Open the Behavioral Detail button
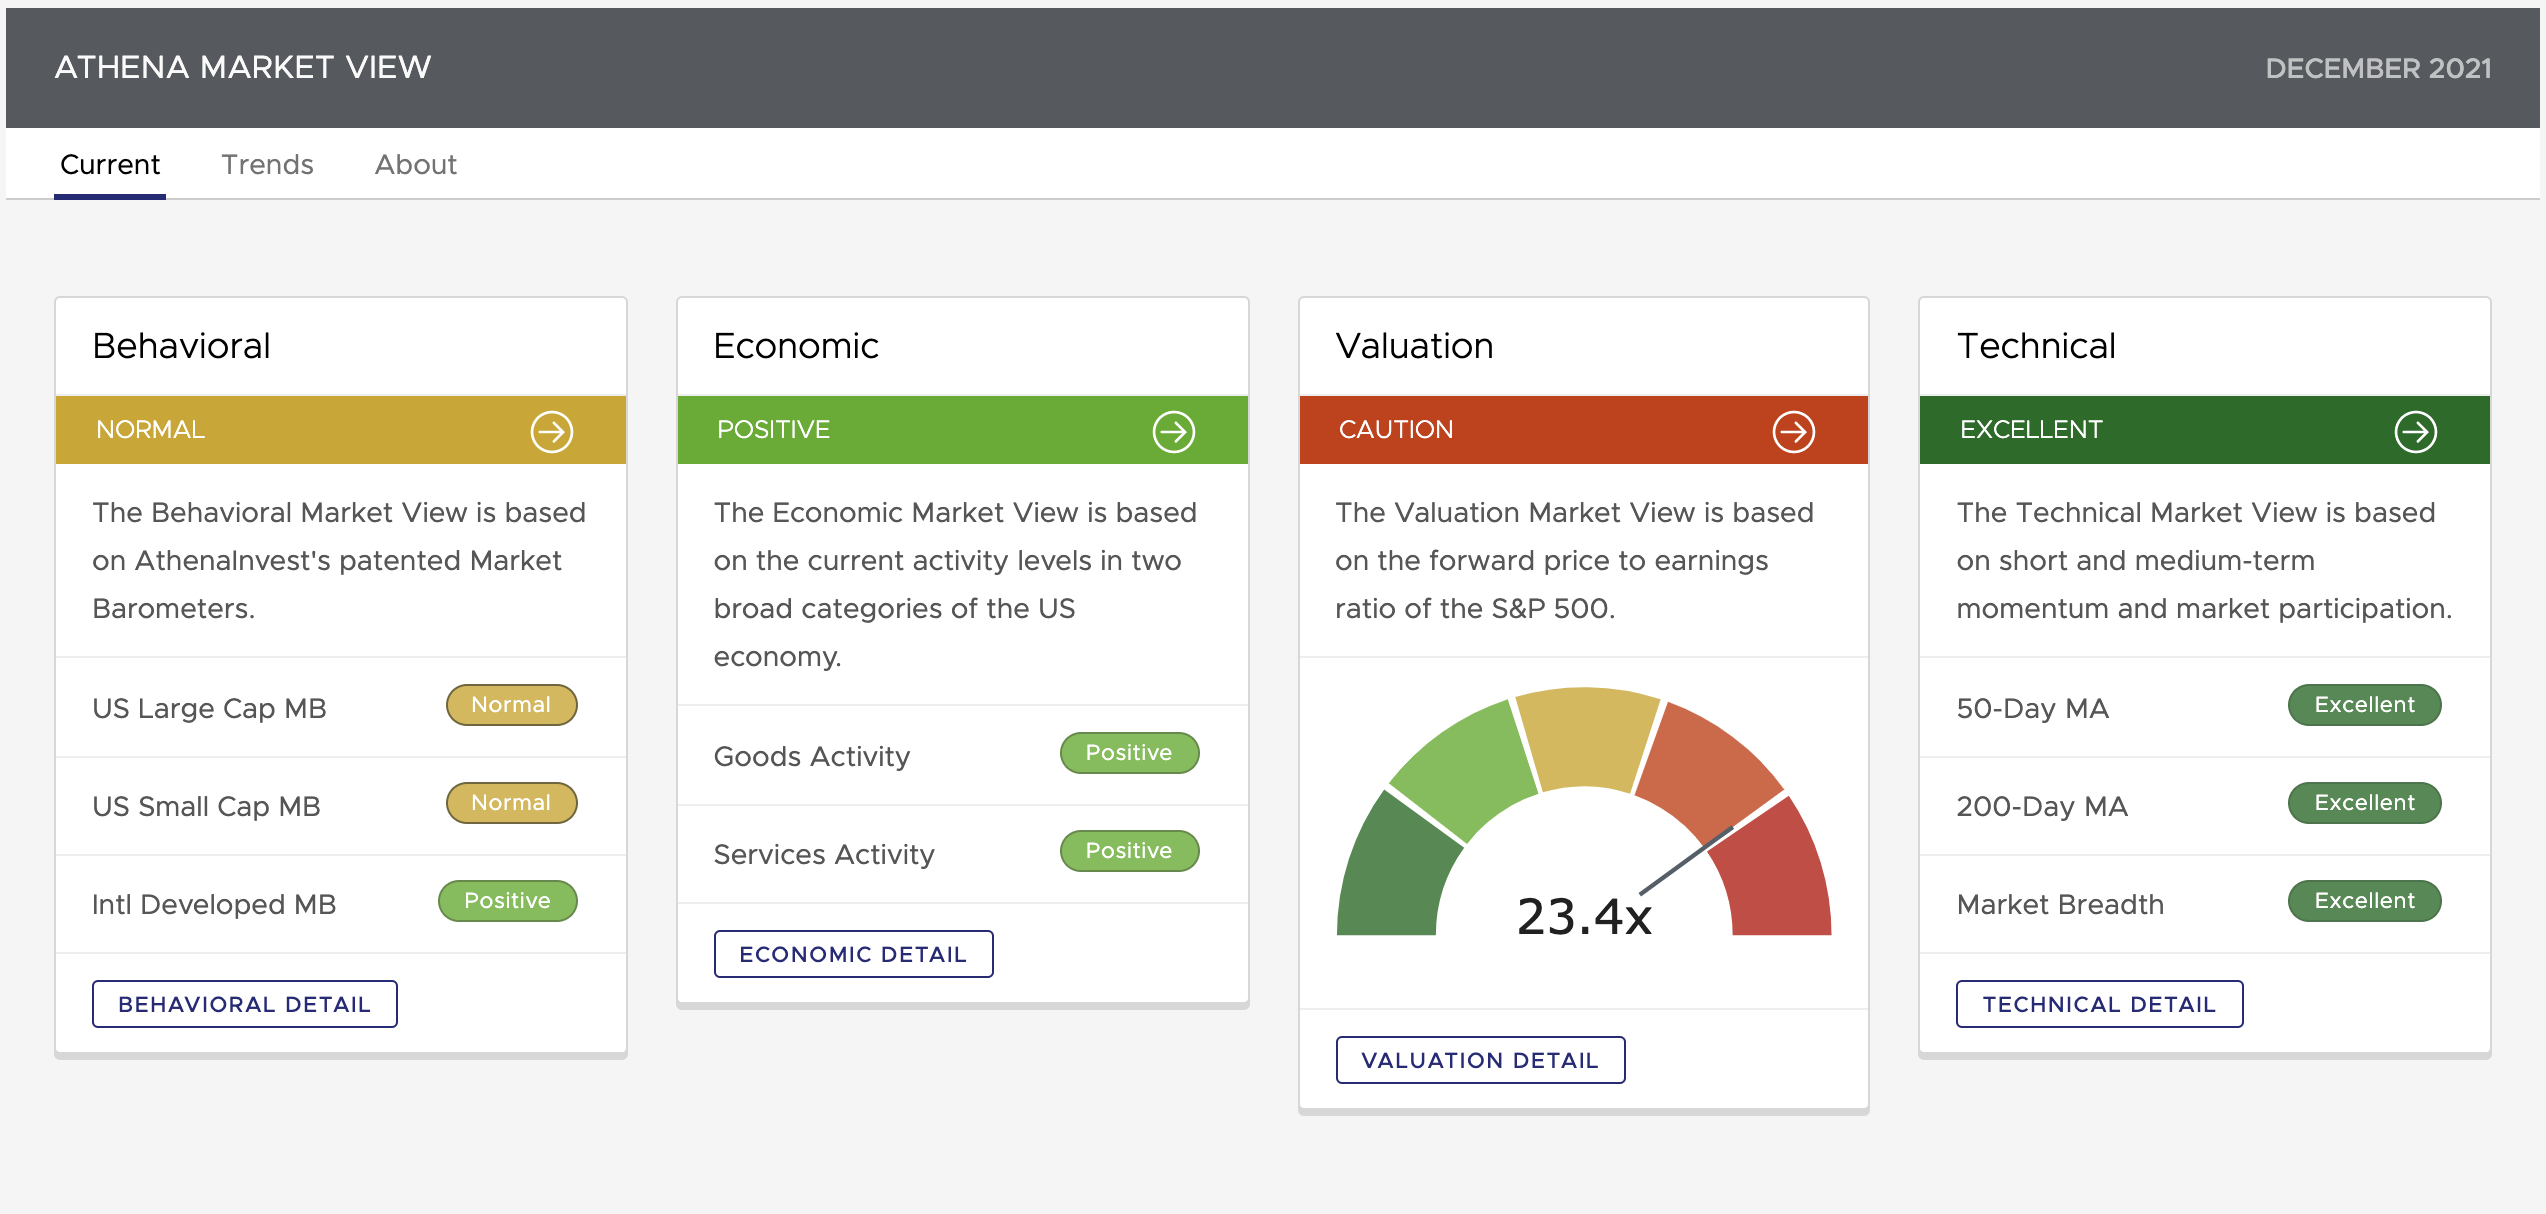The image size is (2546, 1214). 245,1003
